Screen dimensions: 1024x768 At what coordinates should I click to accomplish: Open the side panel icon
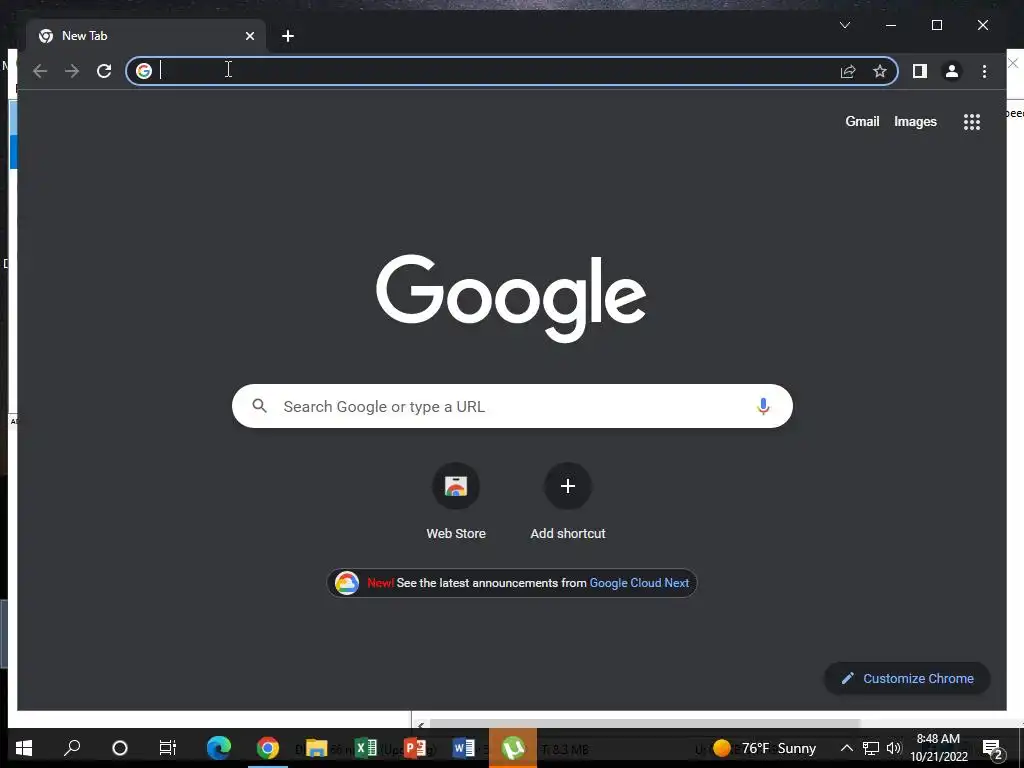coord(920,71)
